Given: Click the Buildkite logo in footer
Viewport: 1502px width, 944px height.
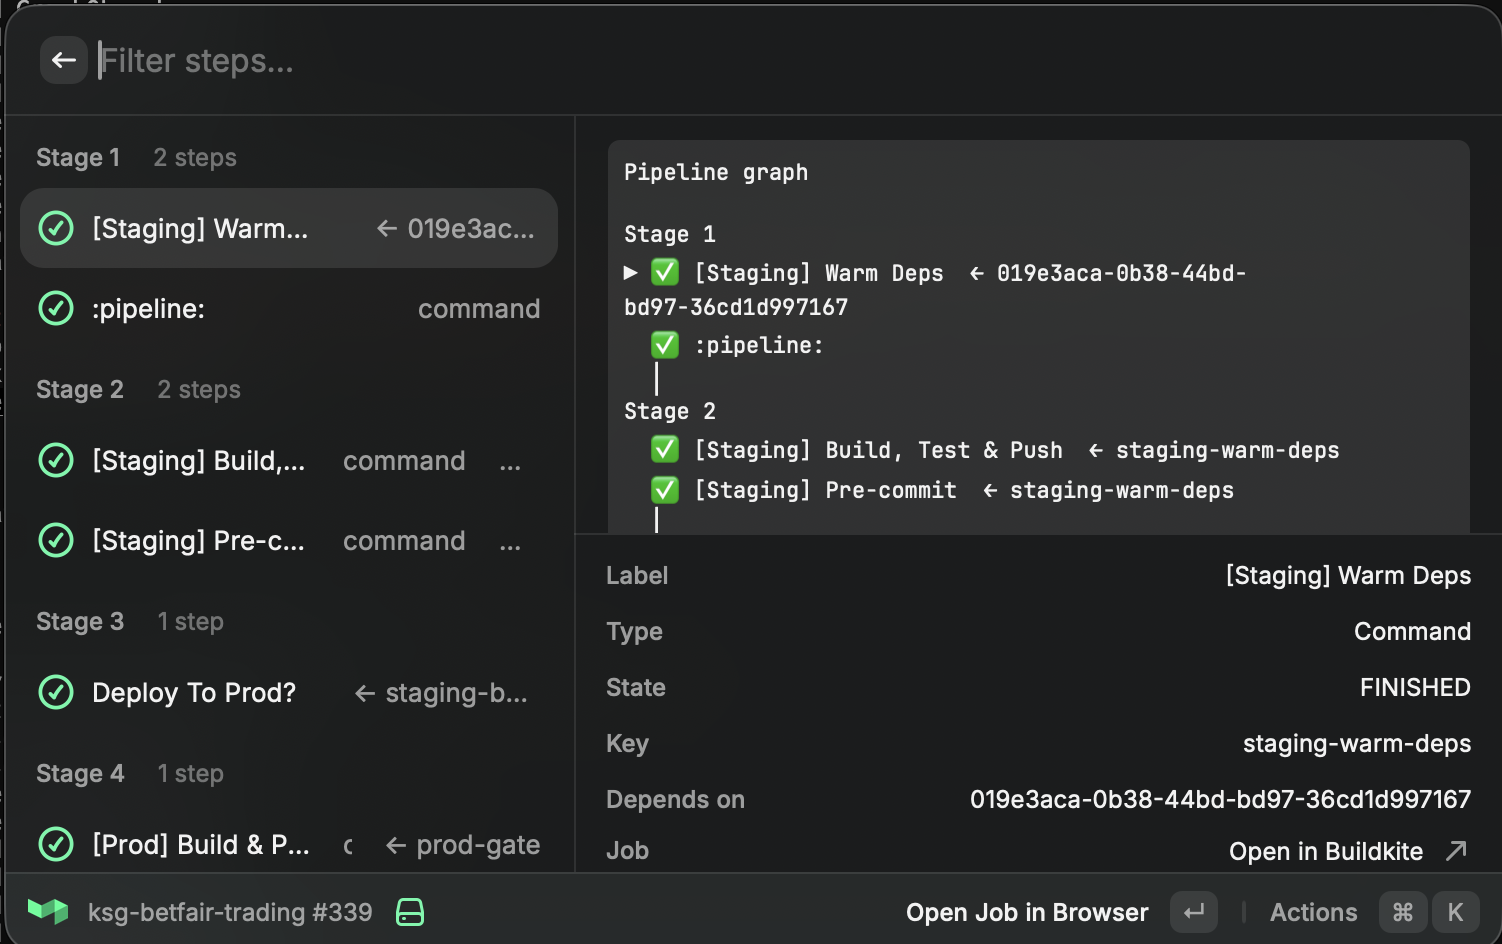Looking at the screenshot, I should [x=48, y=911].
